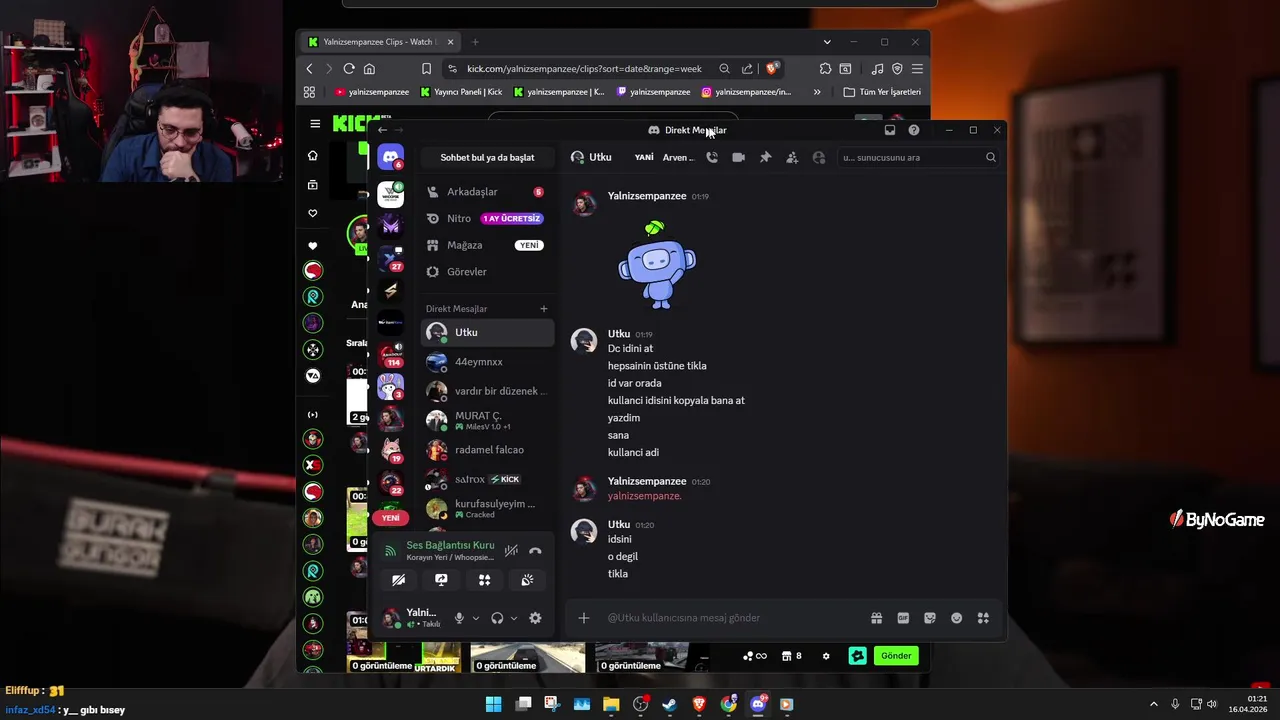Image resolution: width=1280 pixels, height=720 pixels.
Task: Open sticker picker in message box
Action: point(930,618)
